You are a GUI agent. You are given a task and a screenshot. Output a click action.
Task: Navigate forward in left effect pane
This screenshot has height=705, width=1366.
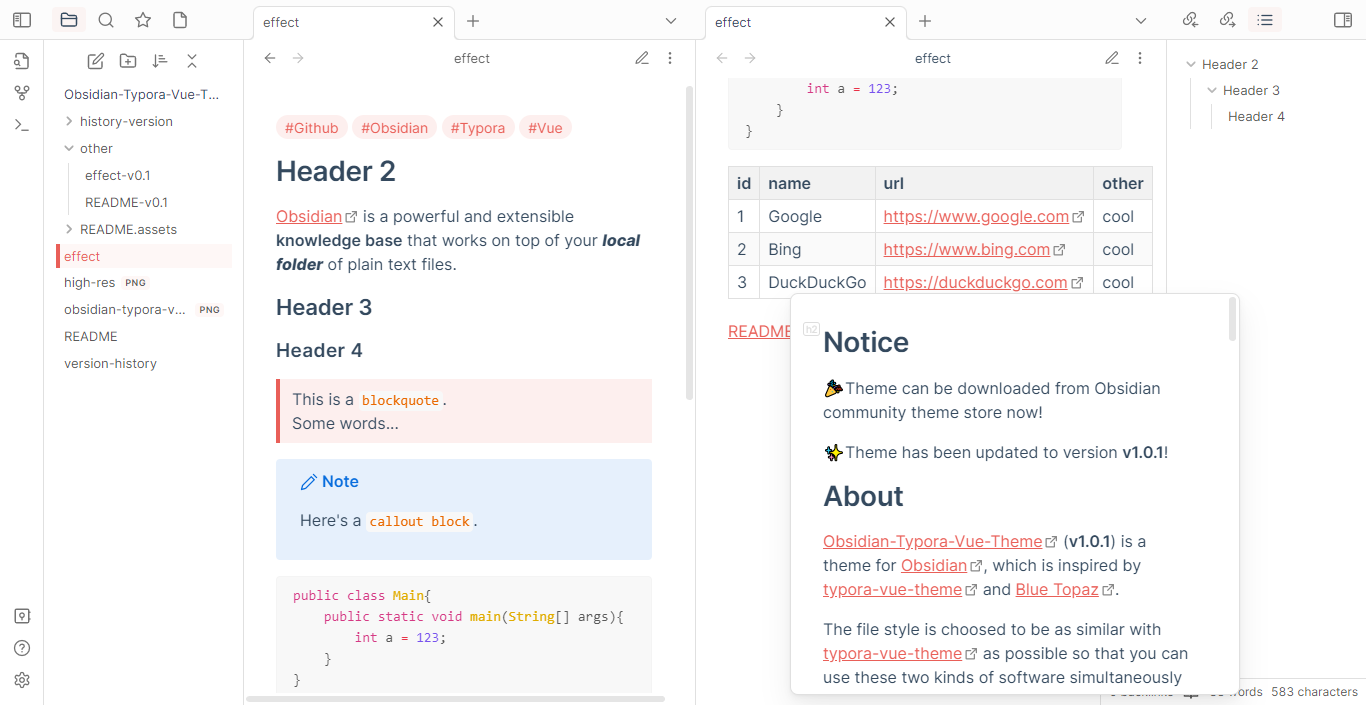pyautogui.click(x=298, y=58)
